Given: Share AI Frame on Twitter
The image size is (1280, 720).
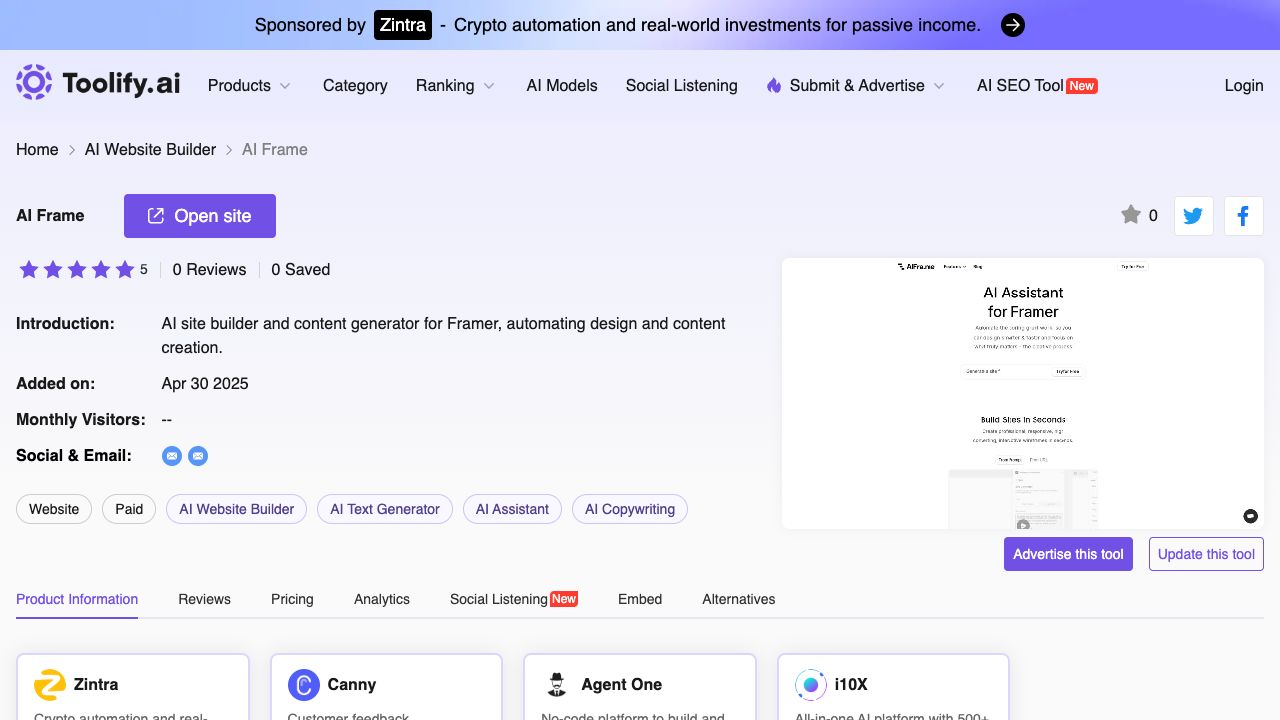Looking at the screenshot, I should [1193, 216].
